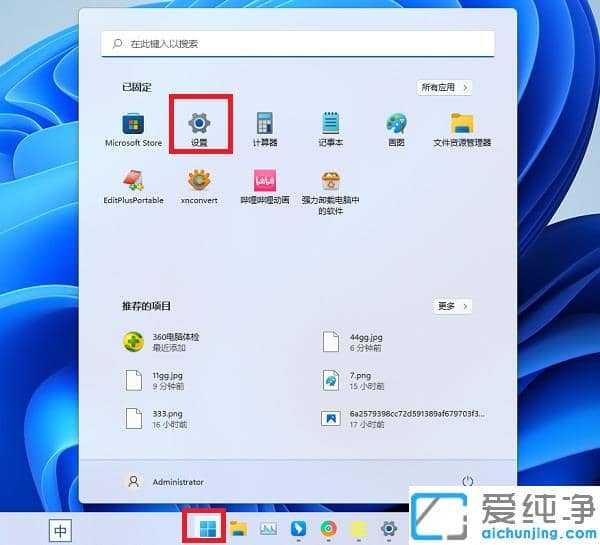This screenshot has height=545, width=600.
Task: Toggle the 中 input method indicator
Action: point(60,530)
